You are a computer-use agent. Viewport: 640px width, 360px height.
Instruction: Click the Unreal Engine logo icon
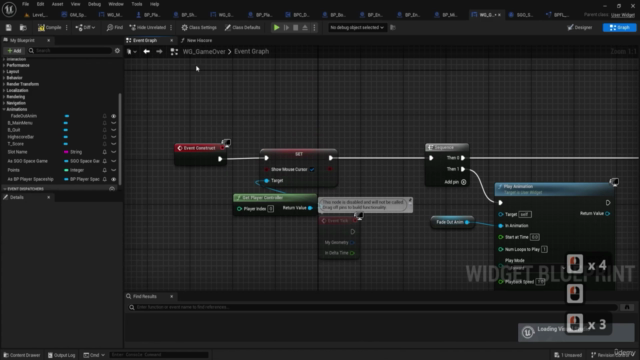pos(9,9)
